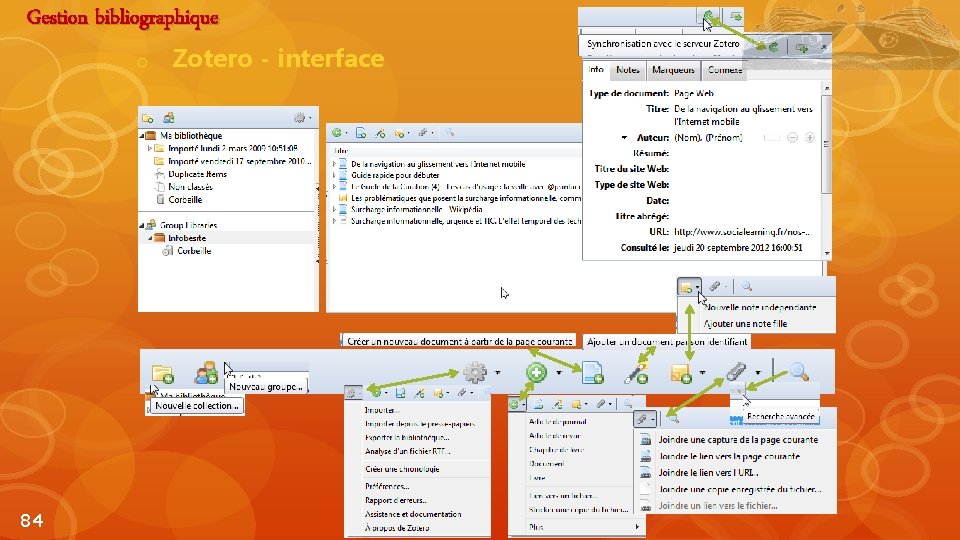
Task: Click the large New Group people icon
Action: pyautogui.click(x=206, y=372)
